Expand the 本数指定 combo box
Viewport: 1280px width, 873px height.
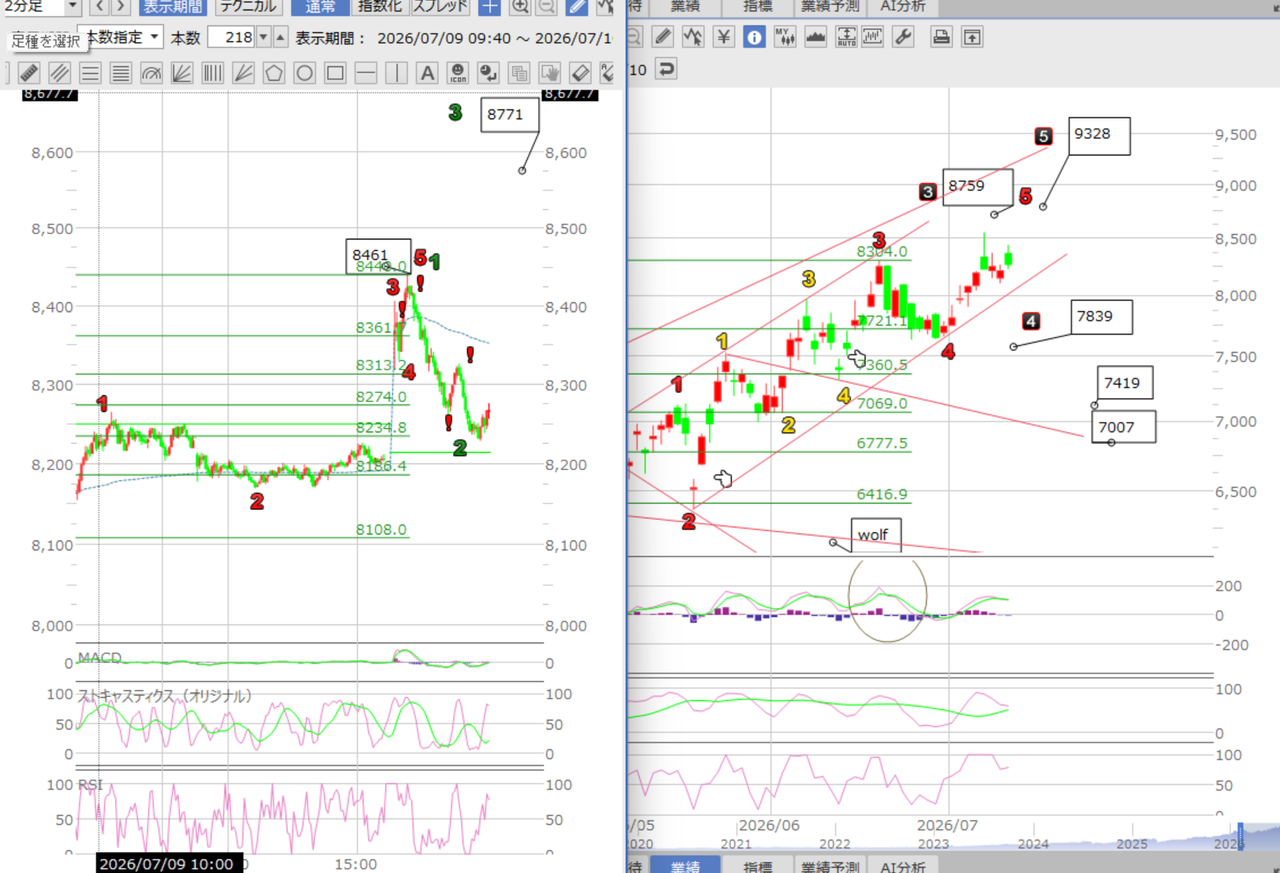pos(121,37)
